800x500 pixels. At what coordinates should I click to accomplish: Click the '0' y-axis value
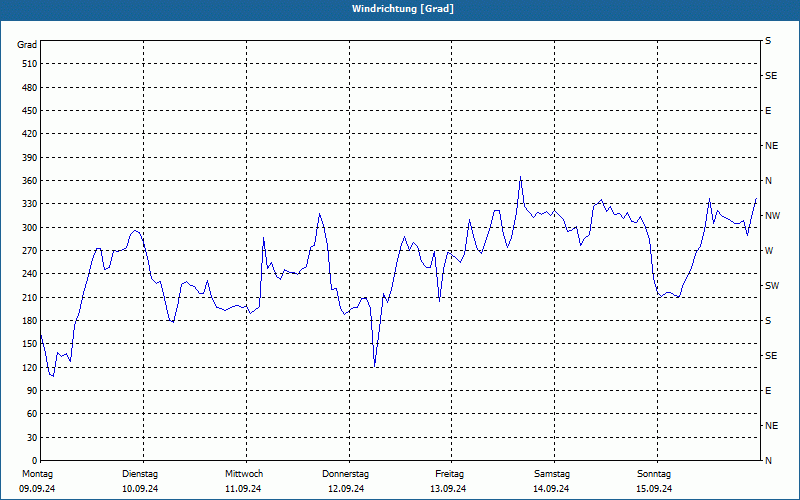click(x=35, y=460)
